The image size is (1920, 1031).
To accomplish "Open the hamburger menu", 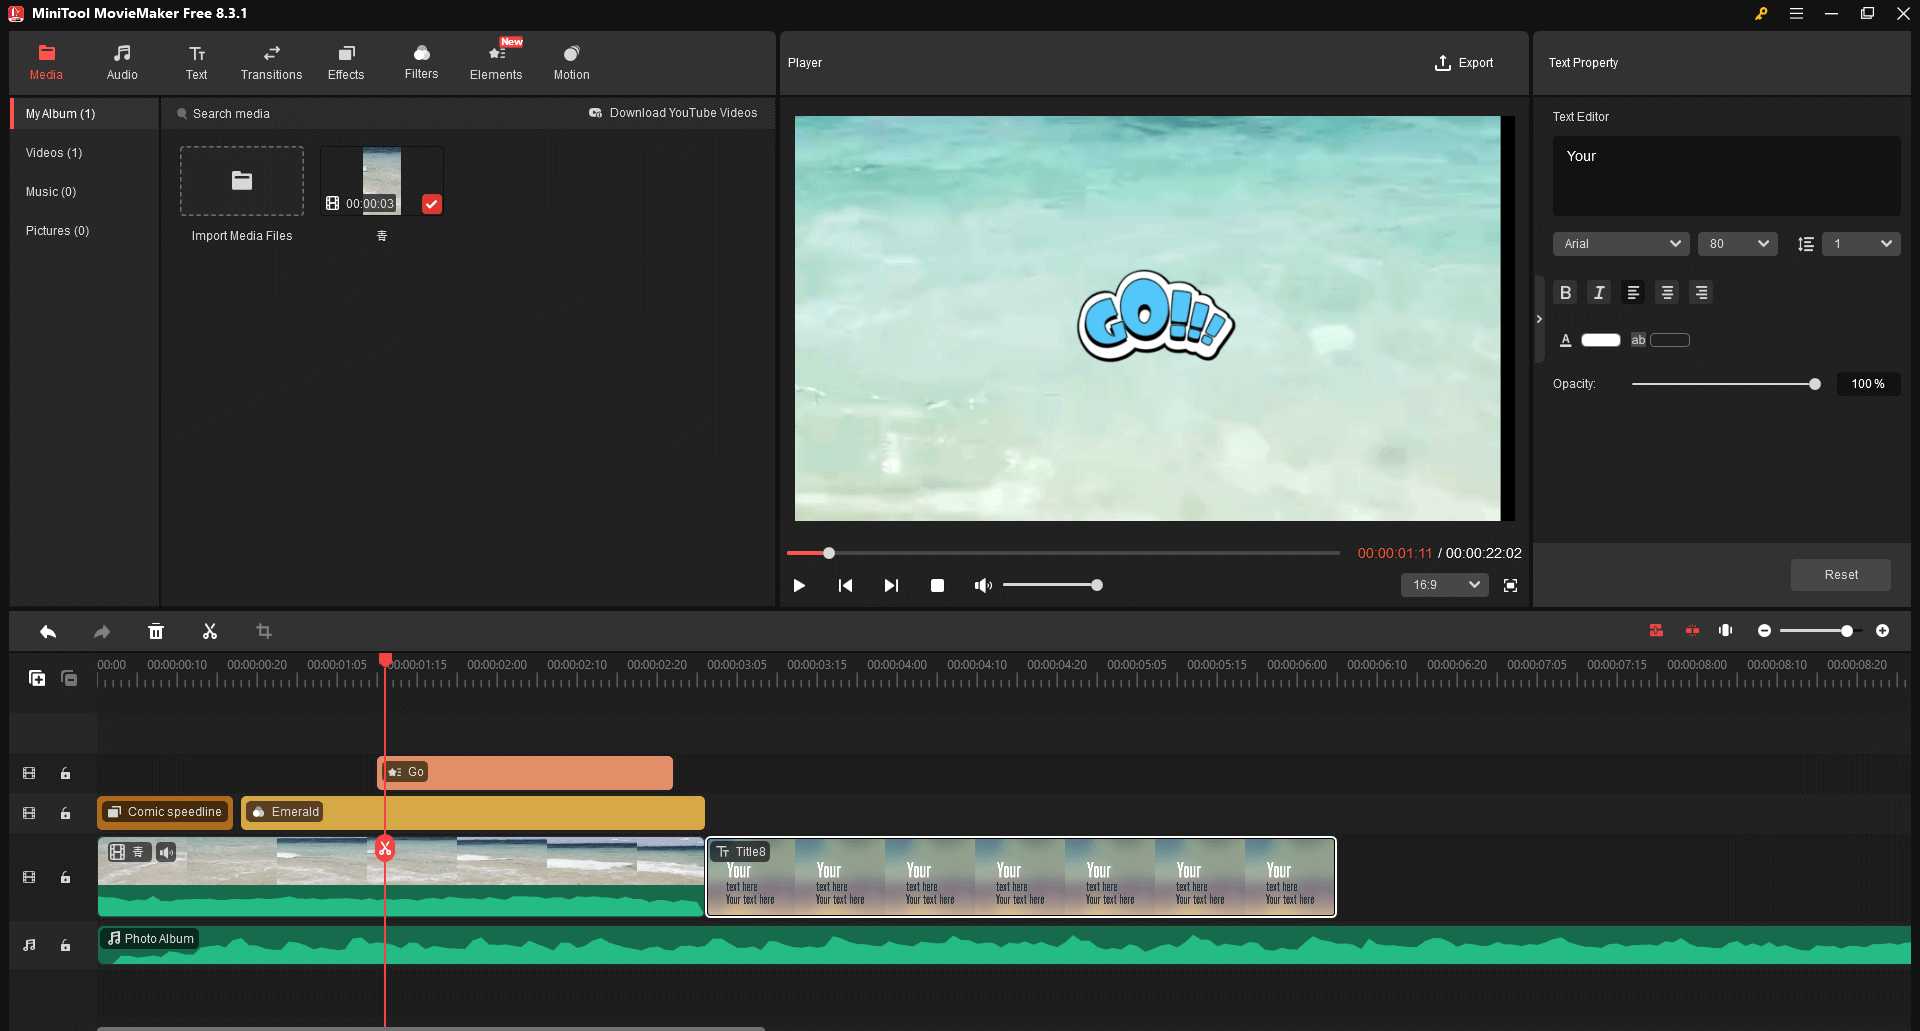I will [x=1796, y=14].
